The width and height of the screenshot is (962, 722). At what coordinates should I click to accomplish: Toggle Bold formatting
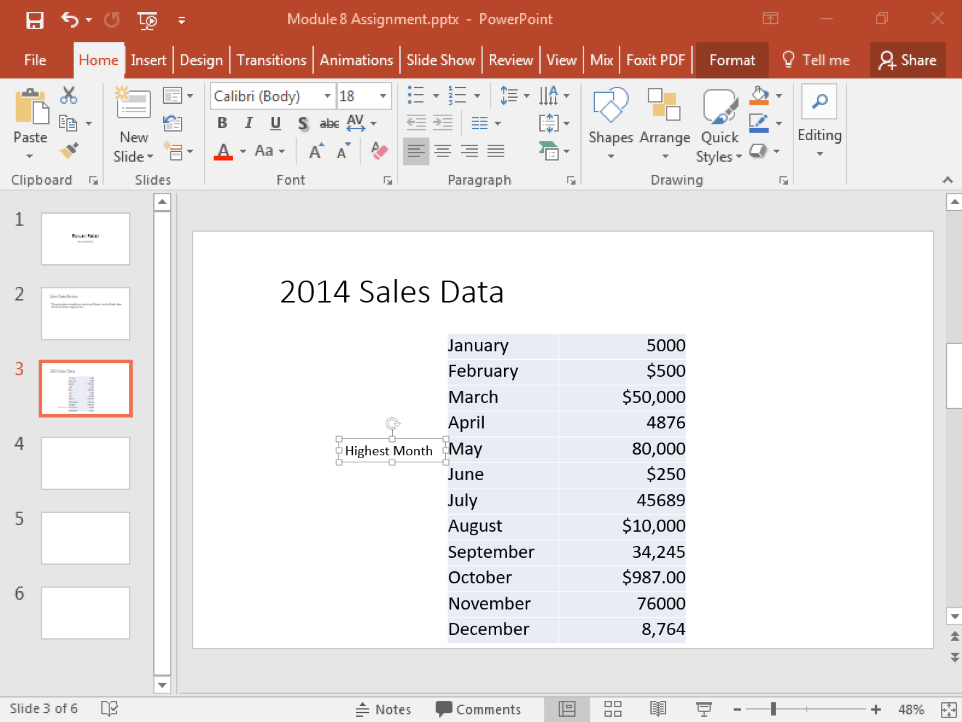coord(222,124)
